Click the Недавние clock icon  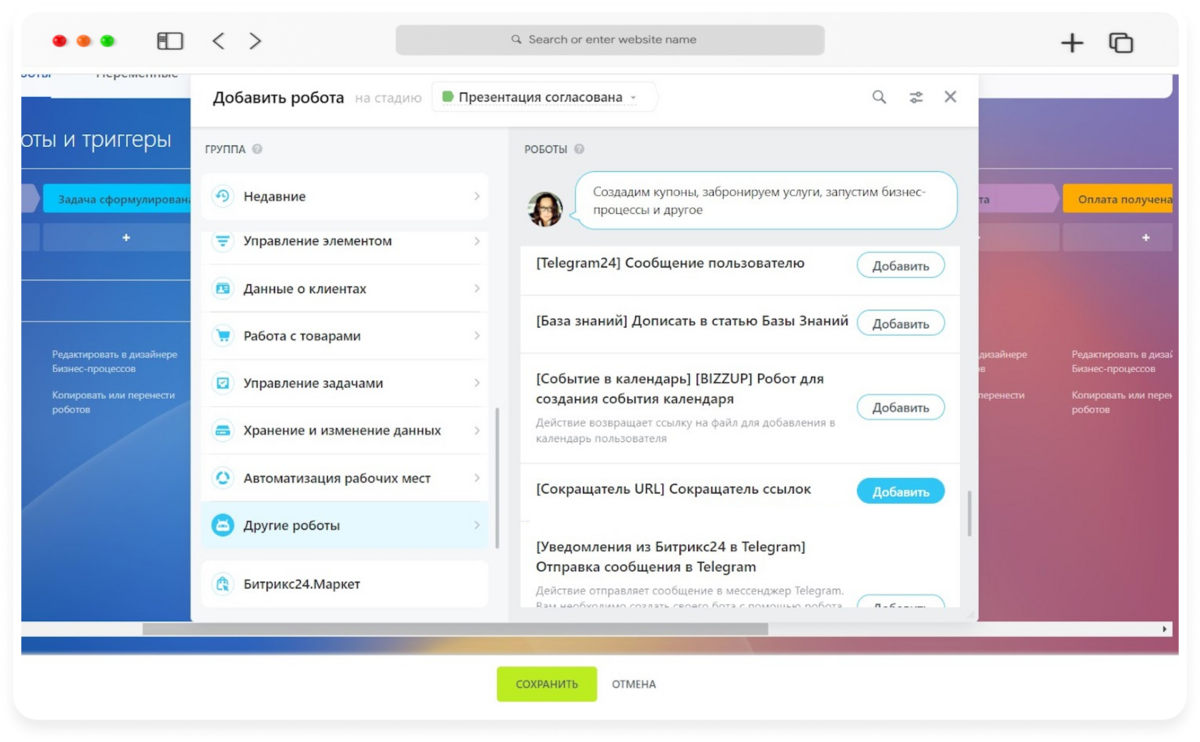point(223,196)
